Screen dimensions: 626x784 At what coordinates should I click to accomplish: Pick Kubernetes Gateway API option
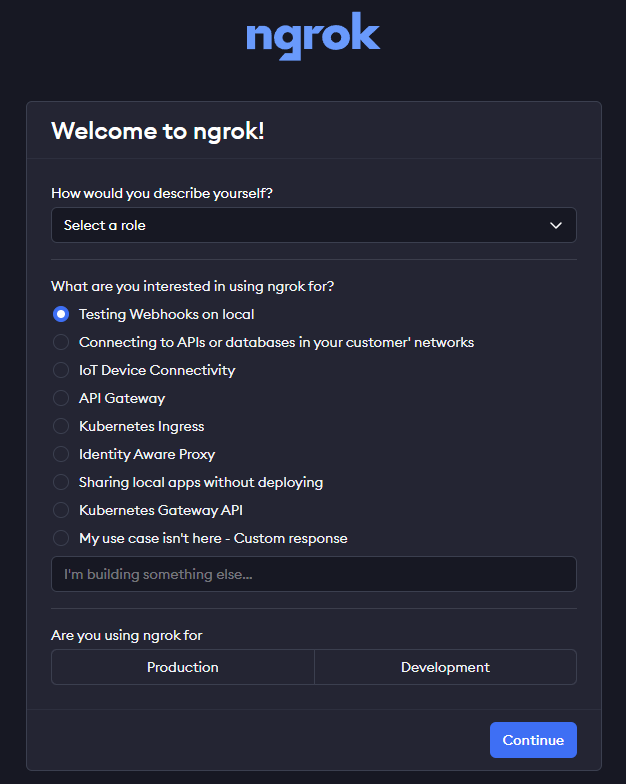(x=61, y=510)
